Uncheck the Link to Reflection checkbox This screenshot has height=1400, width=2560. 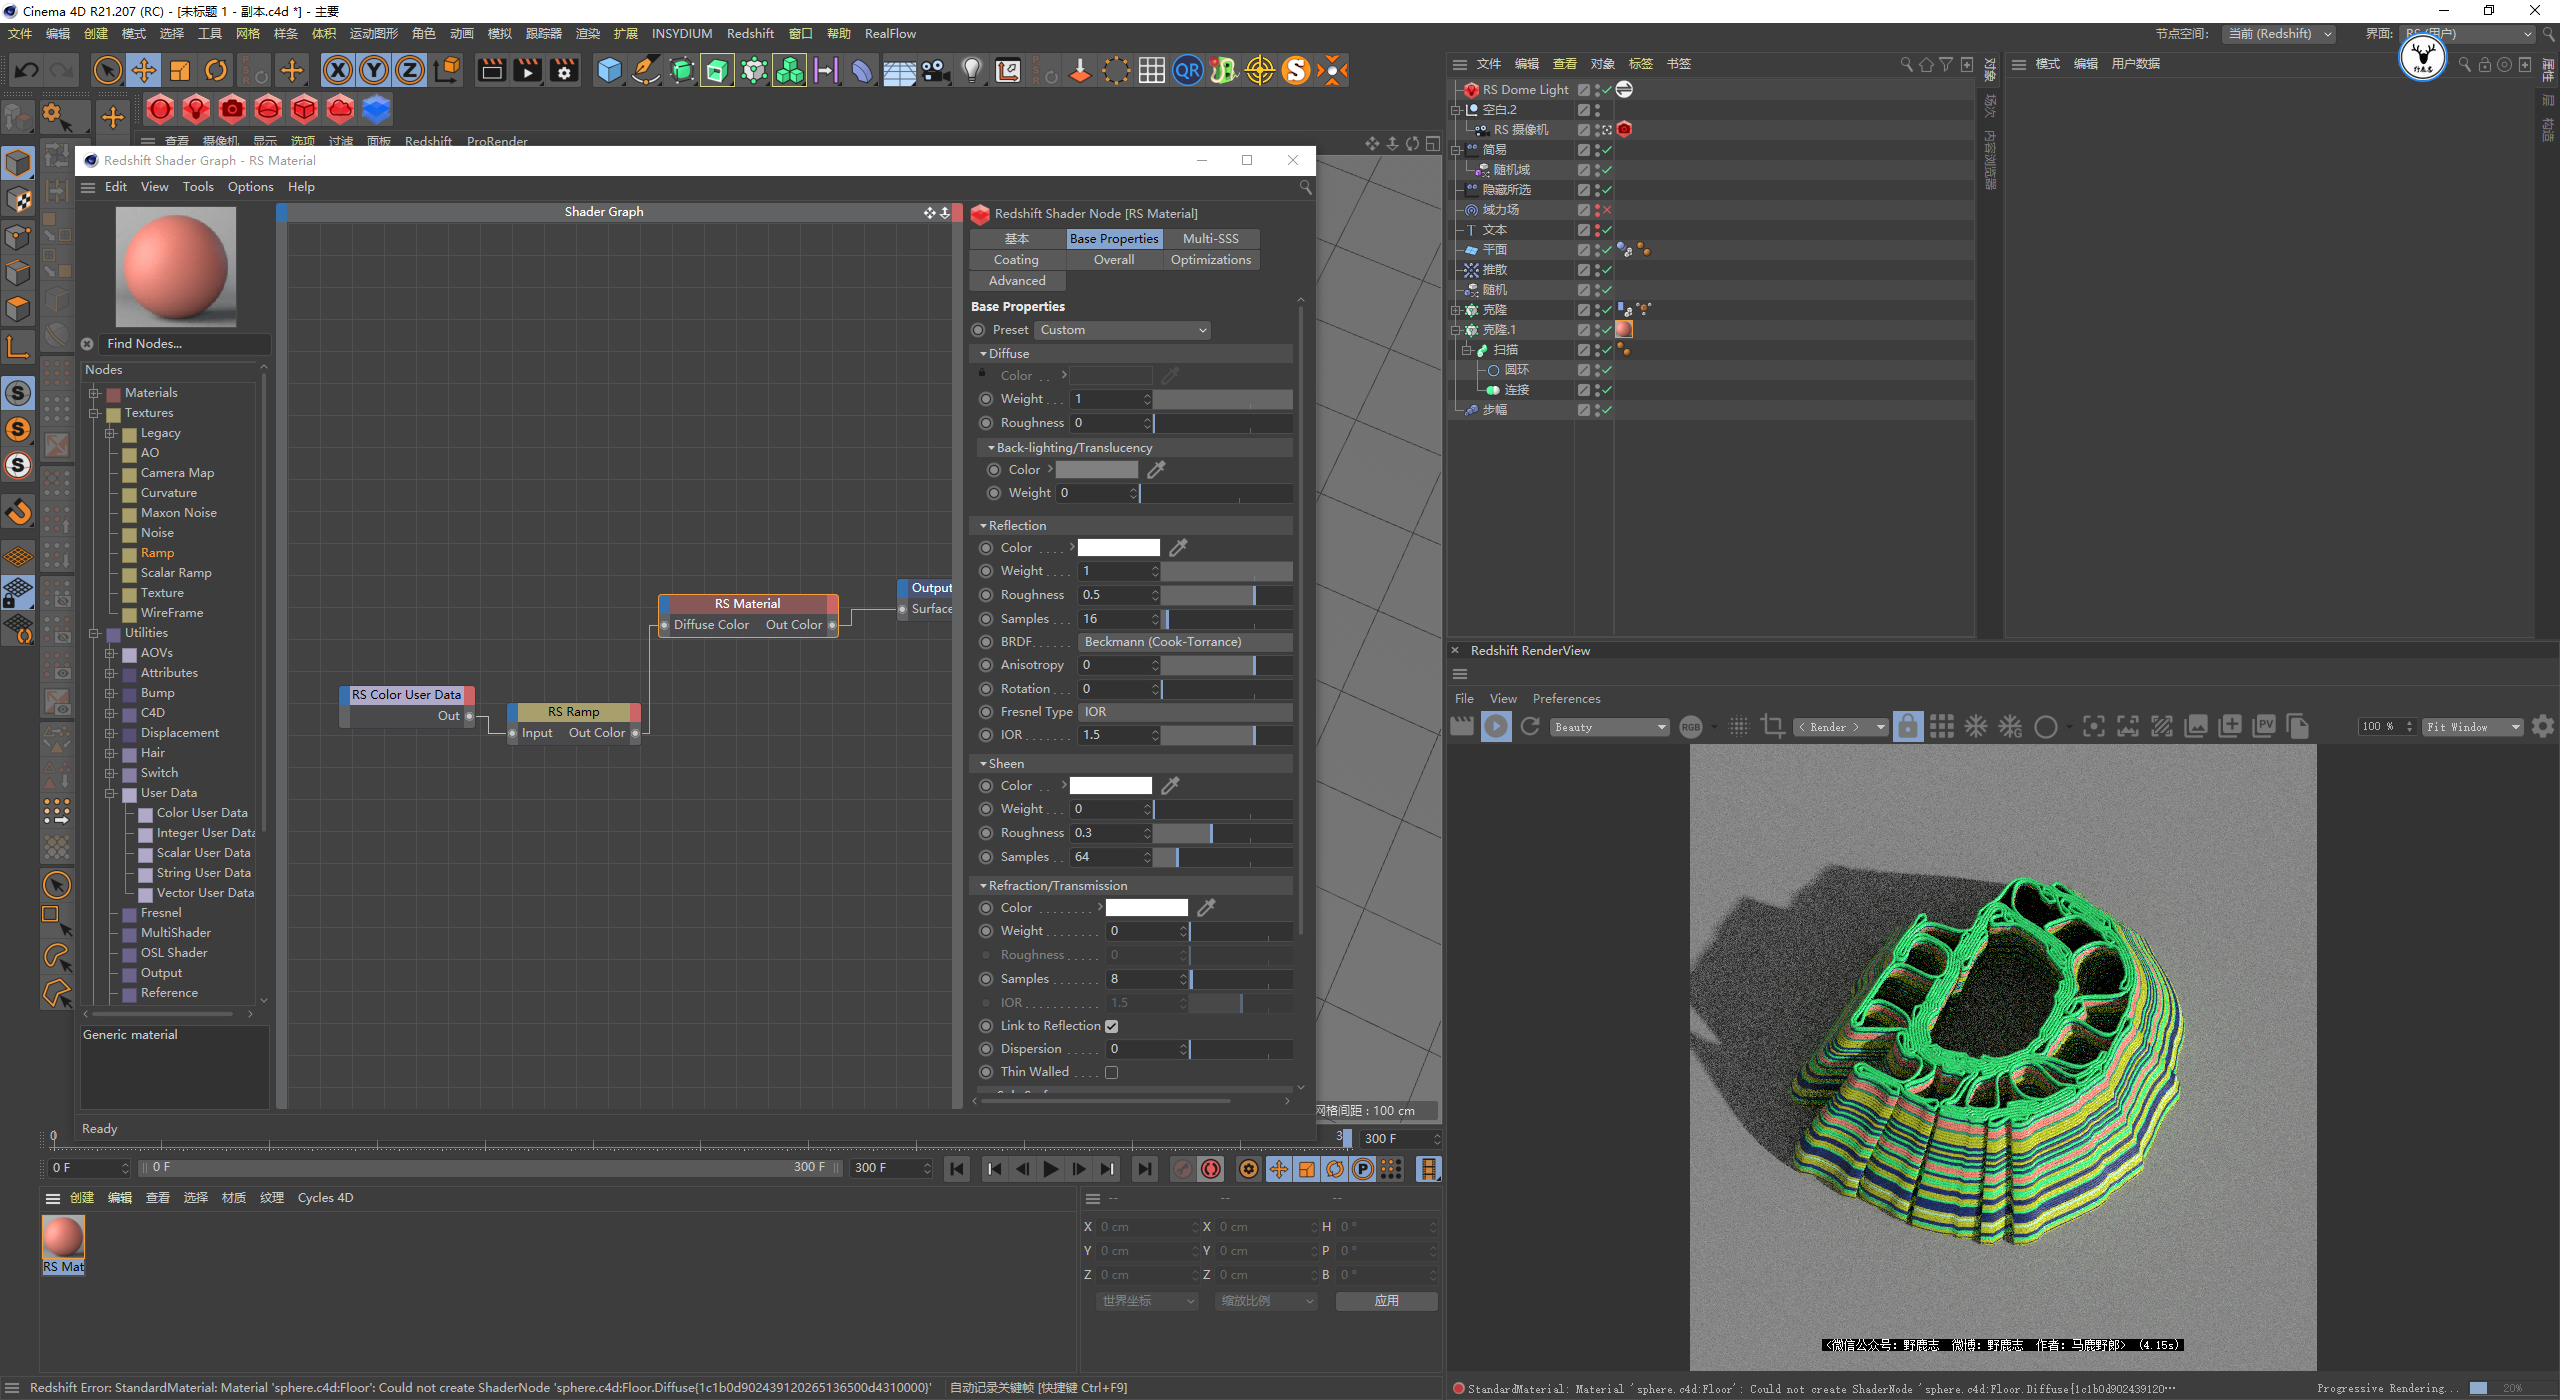[x=1111, y=1026]
